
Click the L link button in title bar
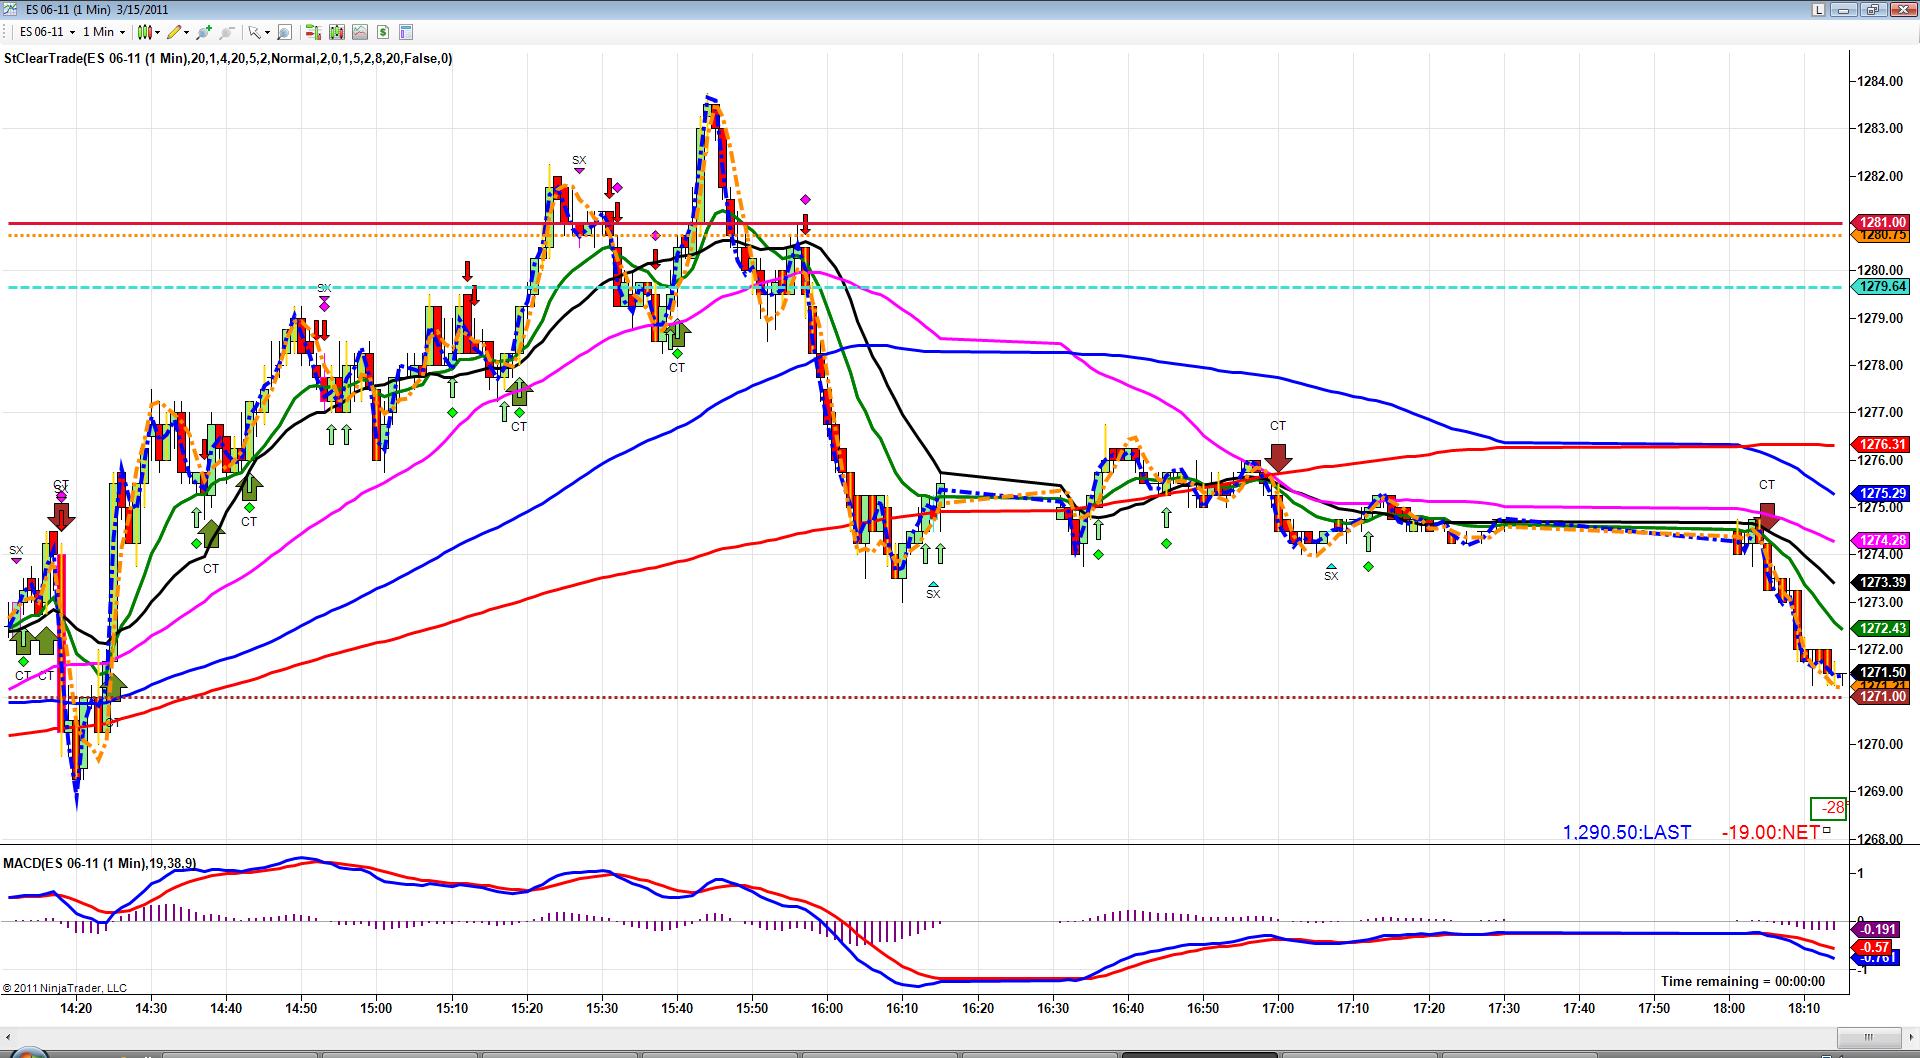click(x=1819, y=9)
